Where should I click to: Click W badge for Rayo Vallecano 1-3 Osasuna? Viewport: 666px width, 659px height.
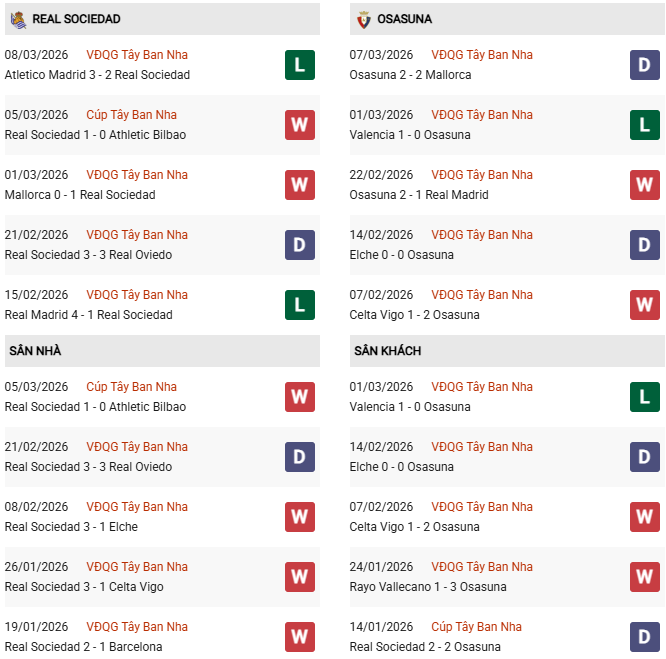click(x=644, y=577)
